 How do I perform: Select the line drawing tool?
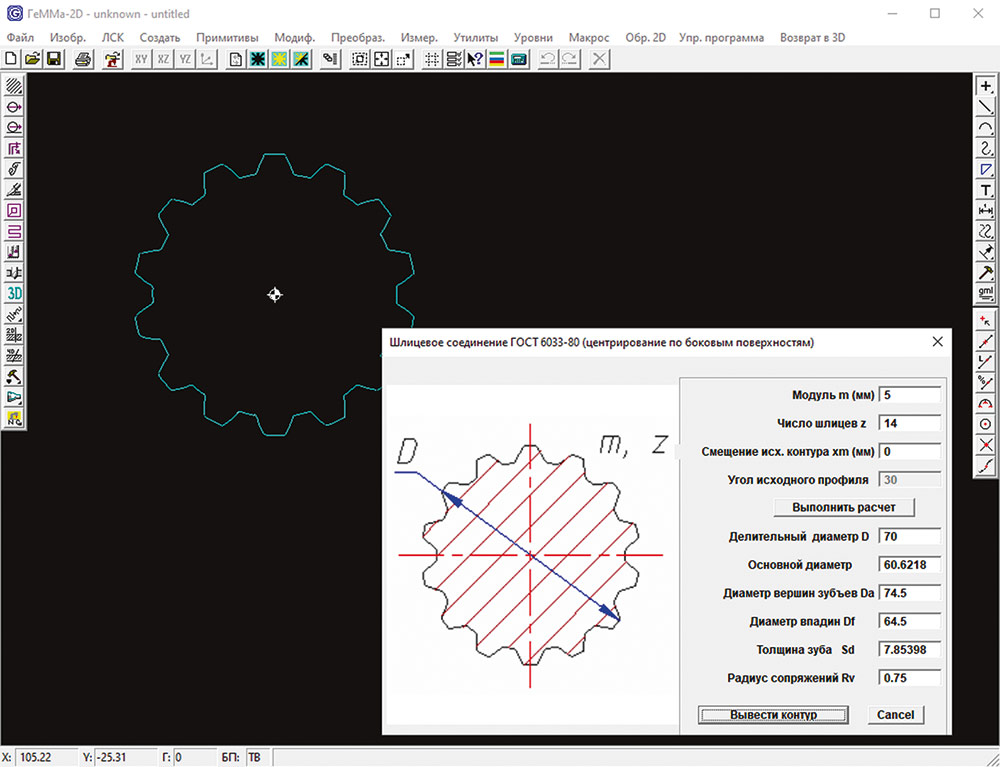(x=986, y=106)
